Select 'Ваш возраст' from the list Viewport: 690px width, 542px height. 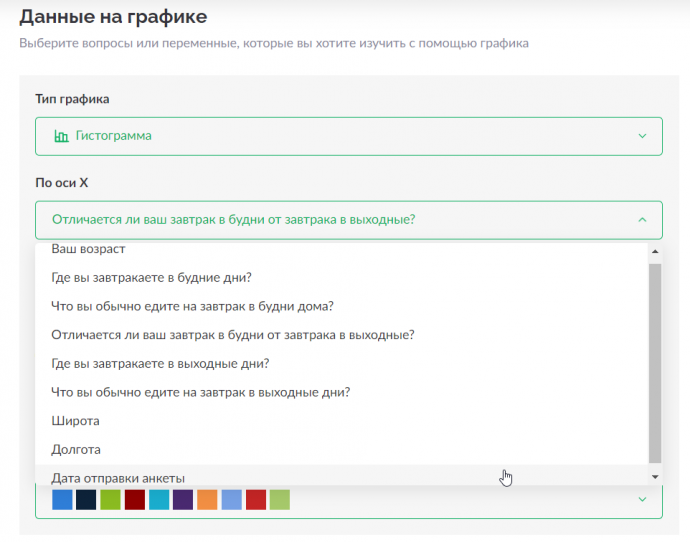341,249
